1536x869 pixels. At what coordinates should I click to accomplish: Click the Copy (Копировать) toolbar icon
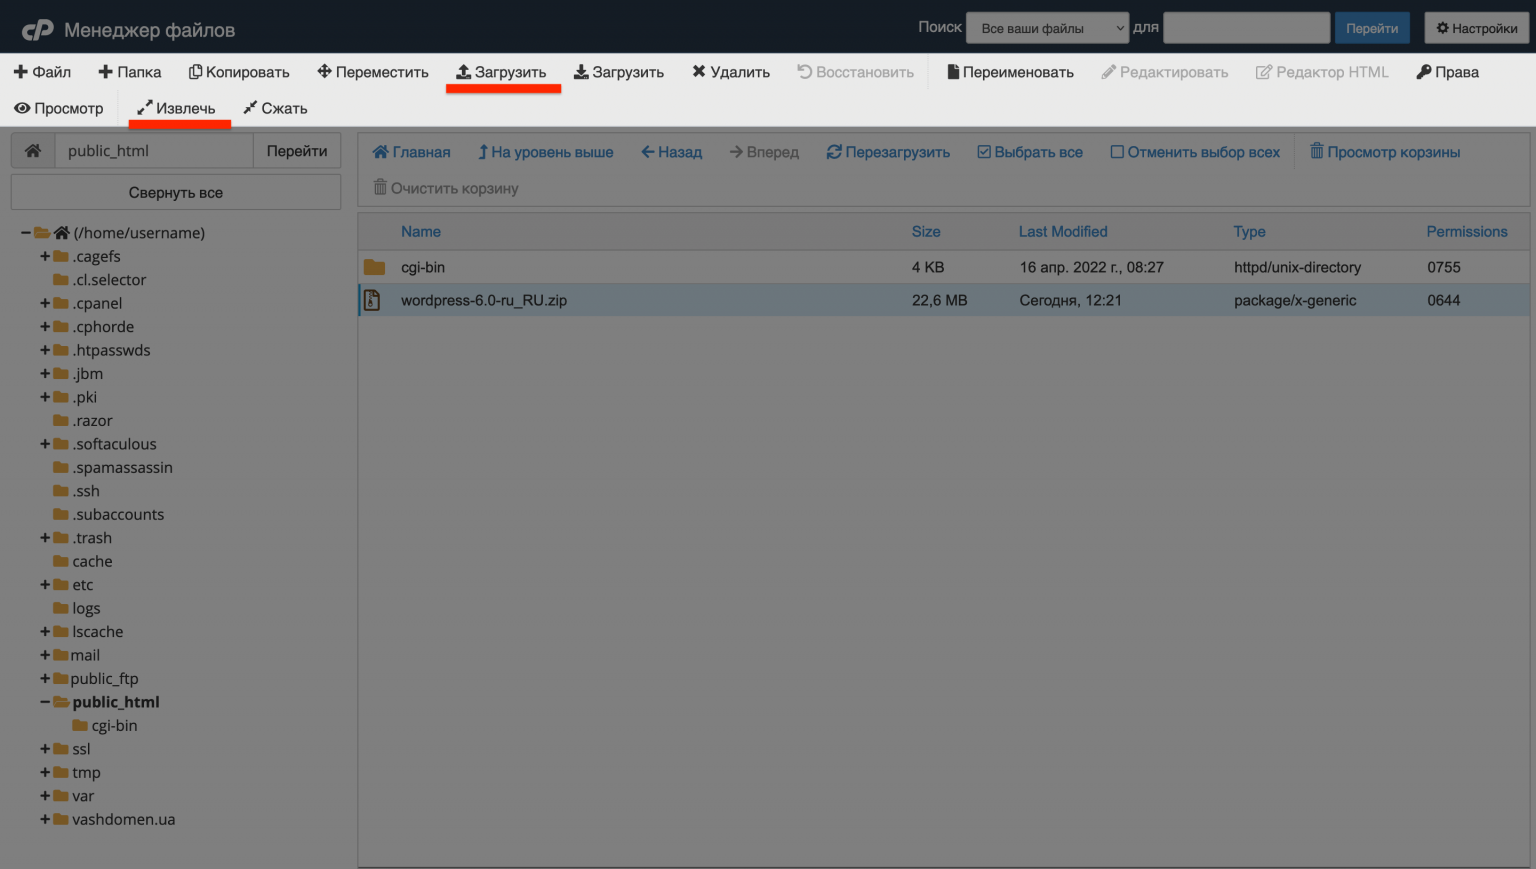point(196,72)
